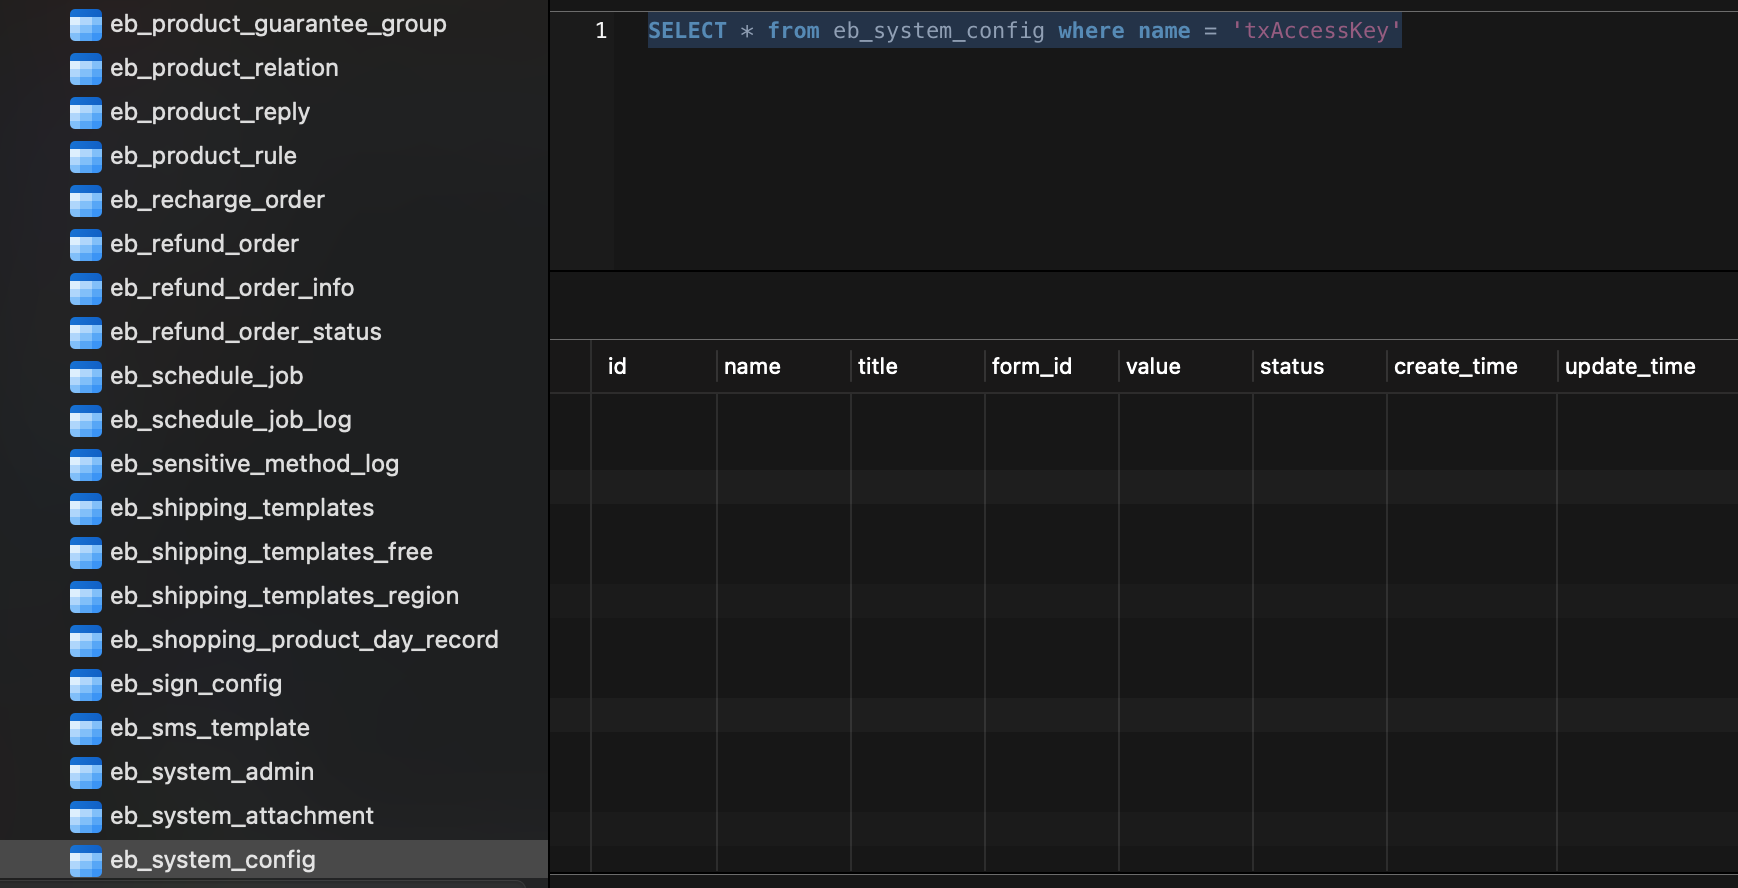Viewport: 1738px width, 888px height.
Task: Choose eb_shipping_templates_region table label
Action: click(x=284, y=596)
